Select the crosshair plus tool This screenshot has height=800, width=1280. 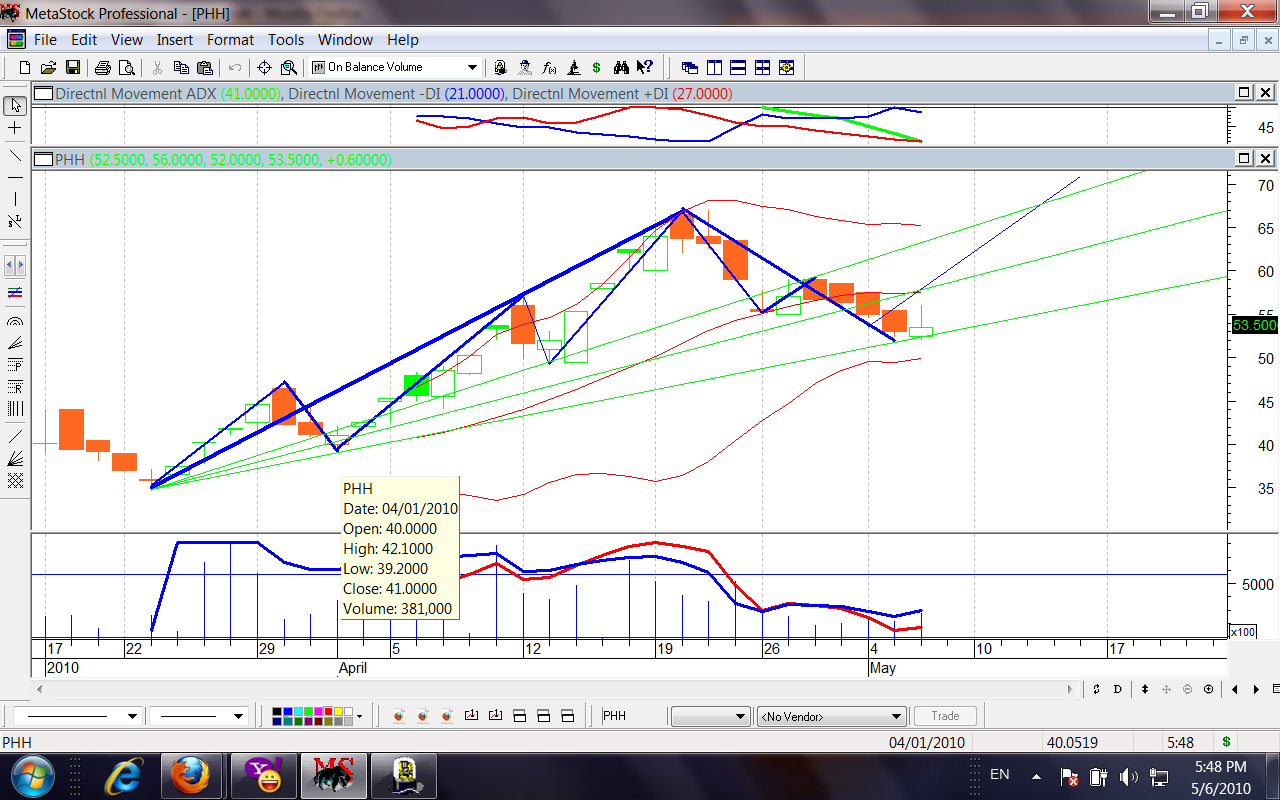15,128
